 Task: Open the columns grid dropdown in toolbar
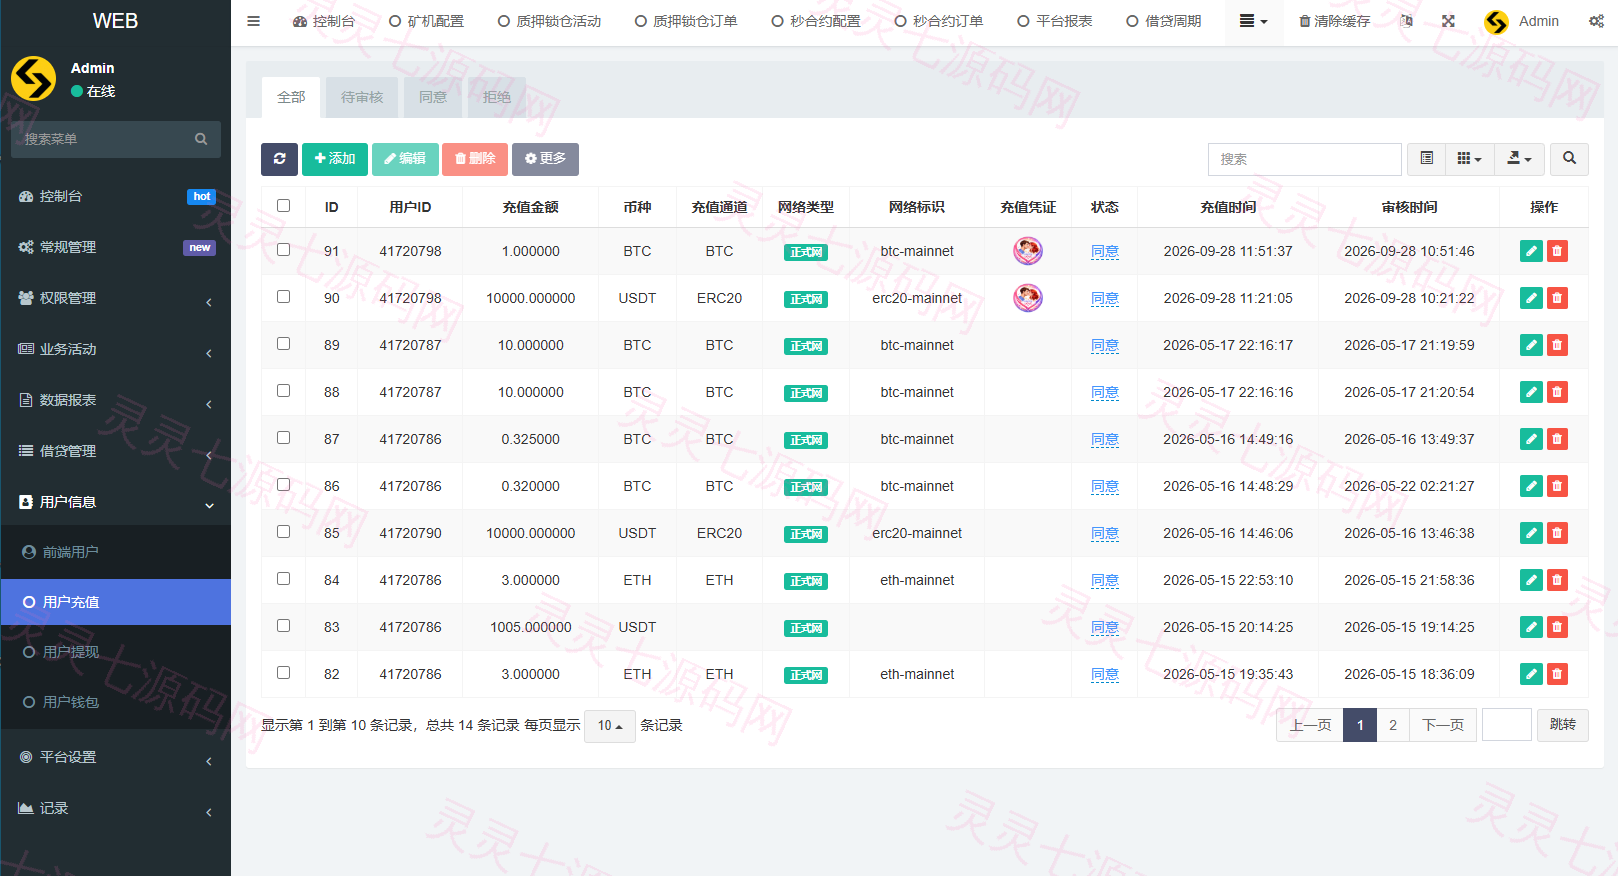pyautogui.click(x=1470, y=159)
